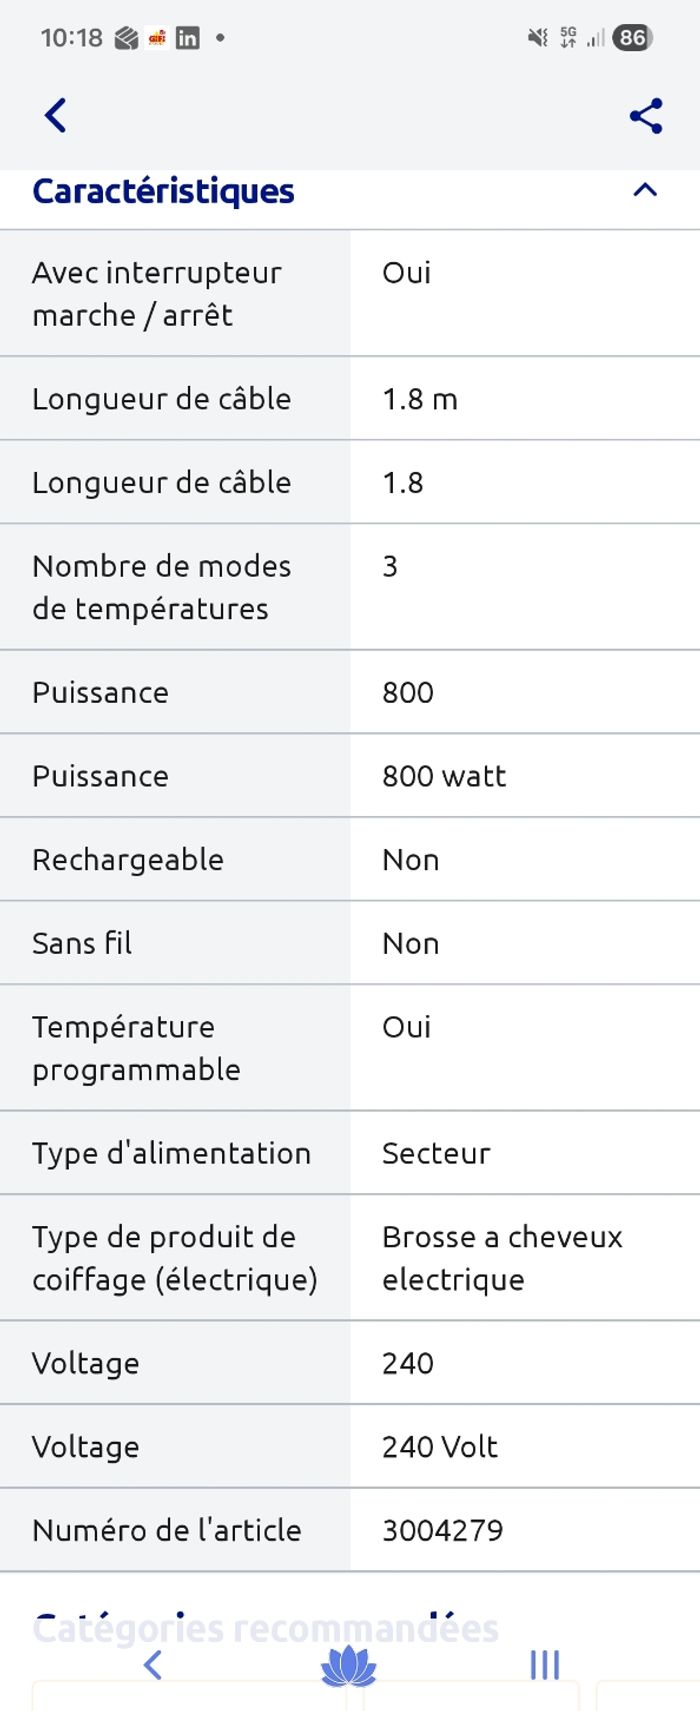Open recent apps navigation button
The width and height of the screenshot is (700, 1711).
544,1665
